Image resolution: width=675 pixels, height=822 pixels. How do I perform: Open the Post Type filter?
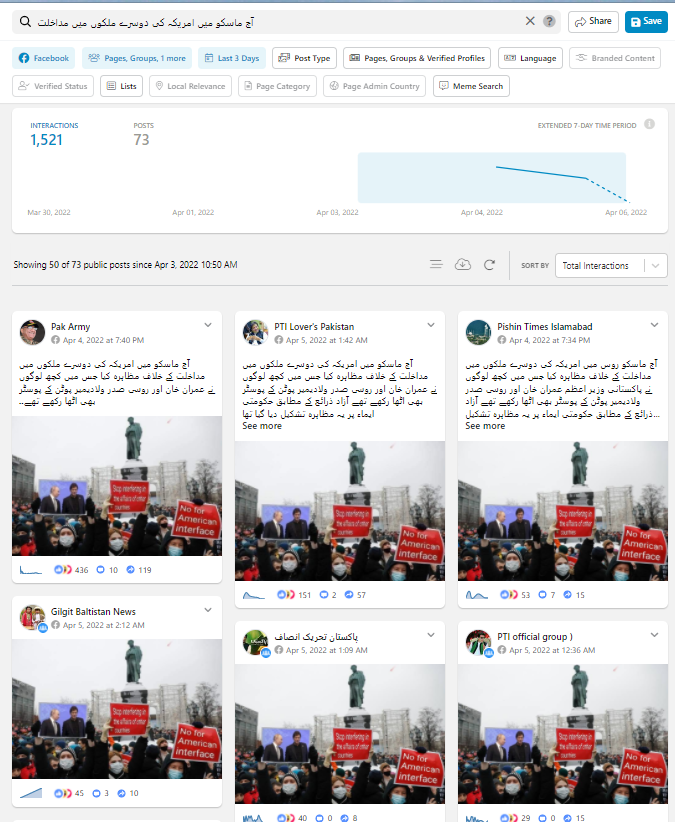304,58
